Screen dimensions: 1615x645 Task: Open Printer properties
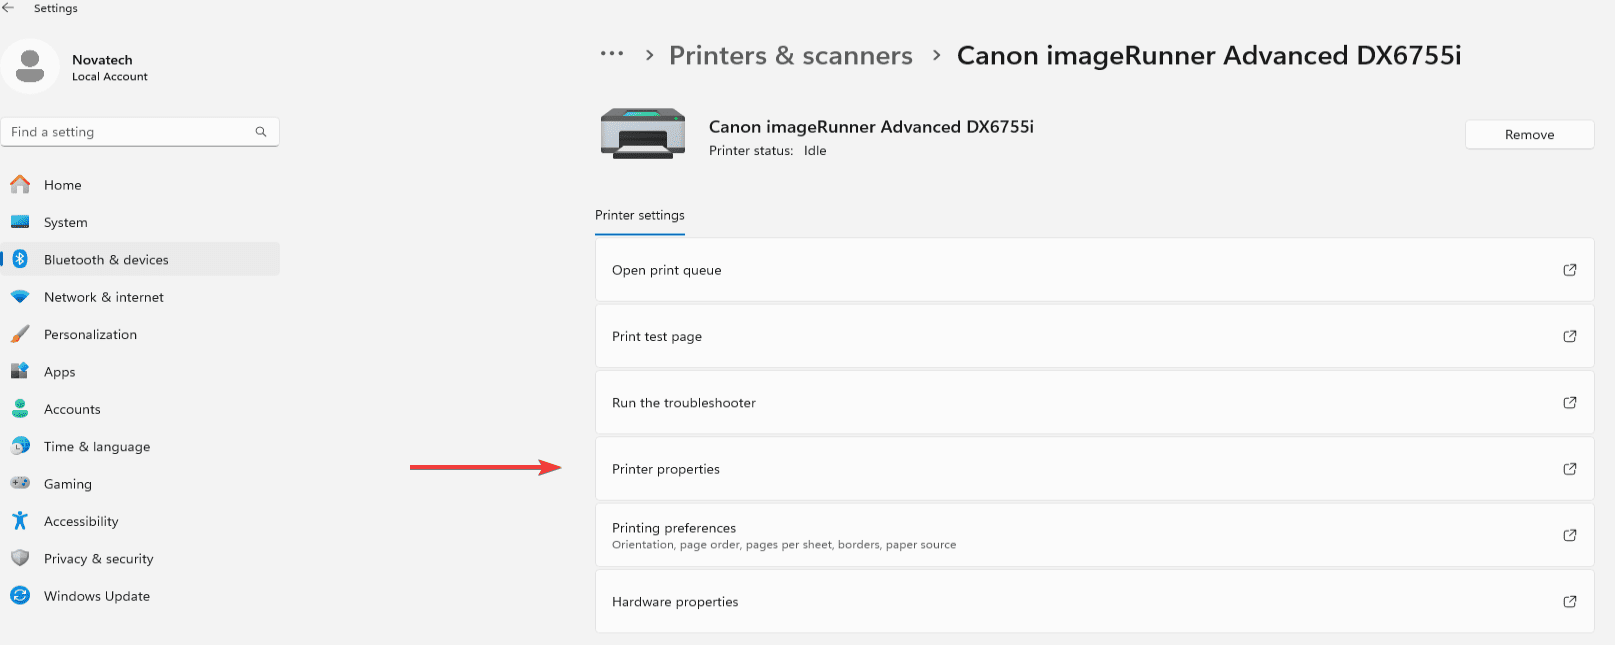tap(1094, 469)
